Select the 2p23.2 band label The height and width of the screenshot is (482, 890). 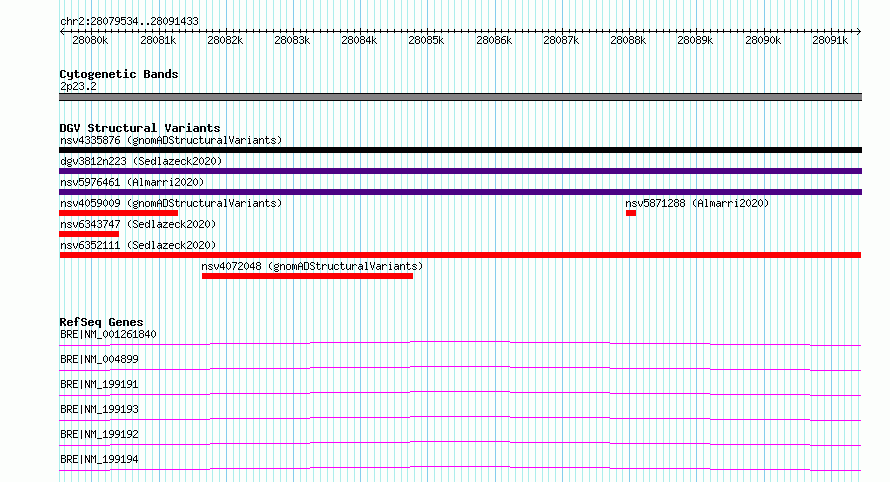(78, 86)
